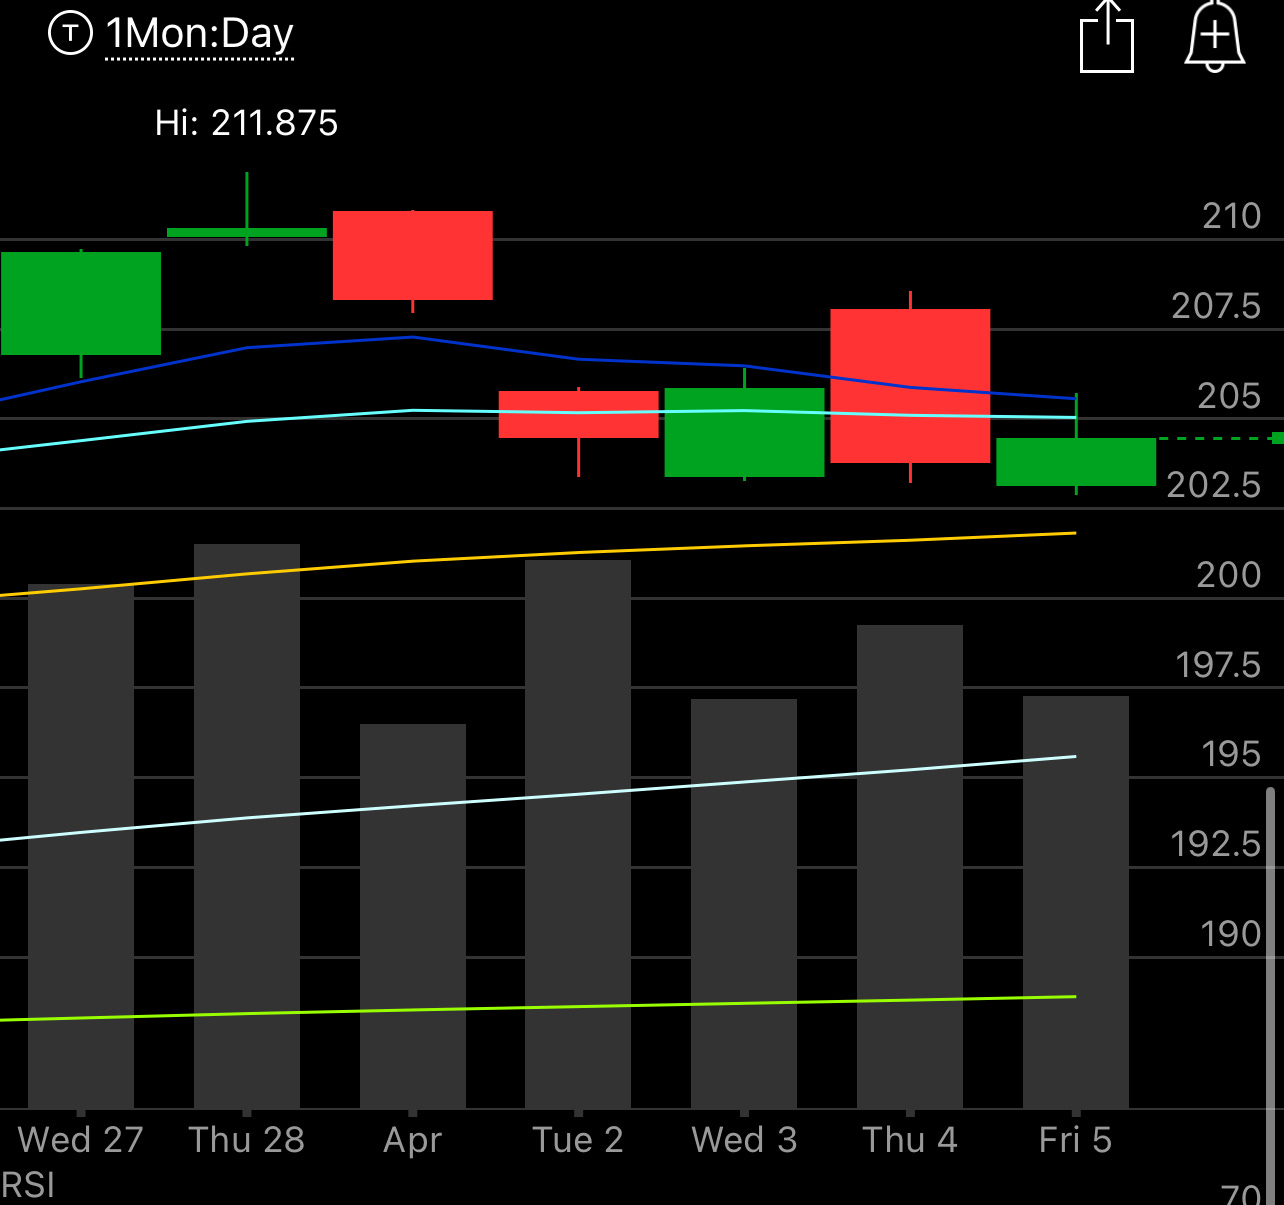The image size is (1284, 1205).
Task: Select the Wed 3 green candlestick
Action: pyautogui.click(x=745, y=432)
